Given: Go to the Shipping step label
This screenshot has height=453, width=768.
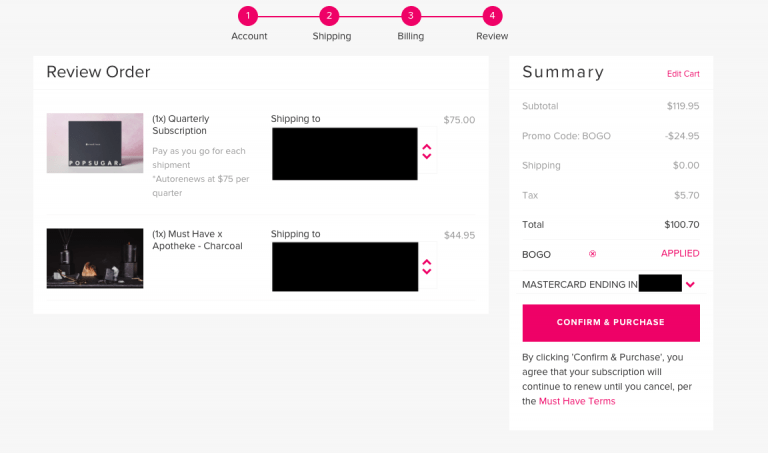Looking at the screenshot, I should [x=331, y=36].
